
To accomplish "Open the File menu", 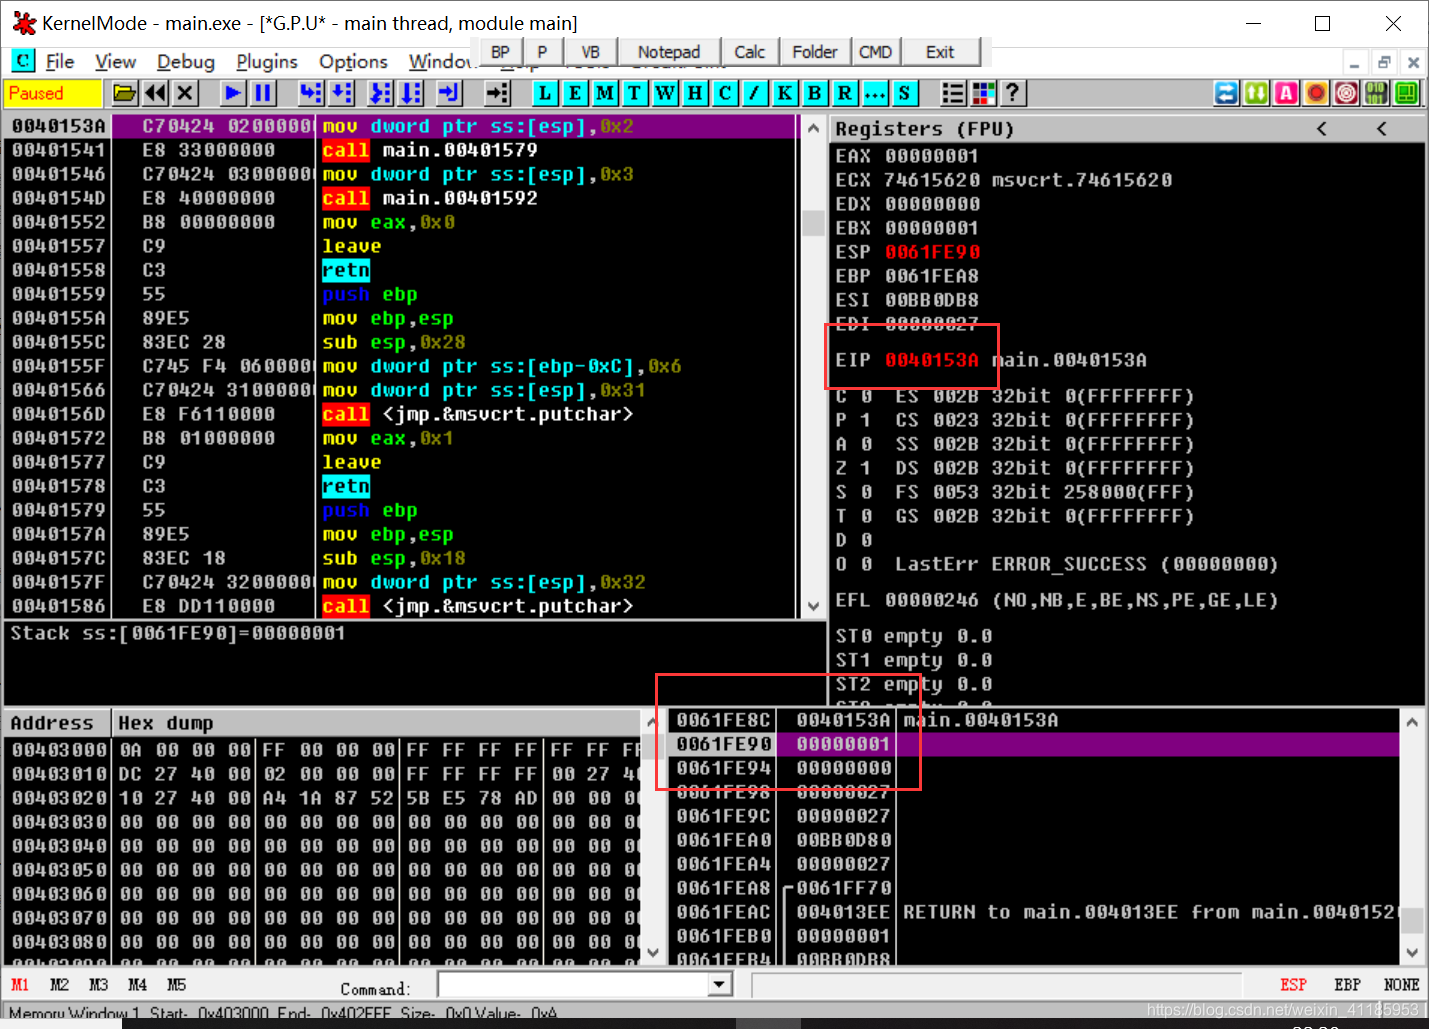I will (60, 61).
